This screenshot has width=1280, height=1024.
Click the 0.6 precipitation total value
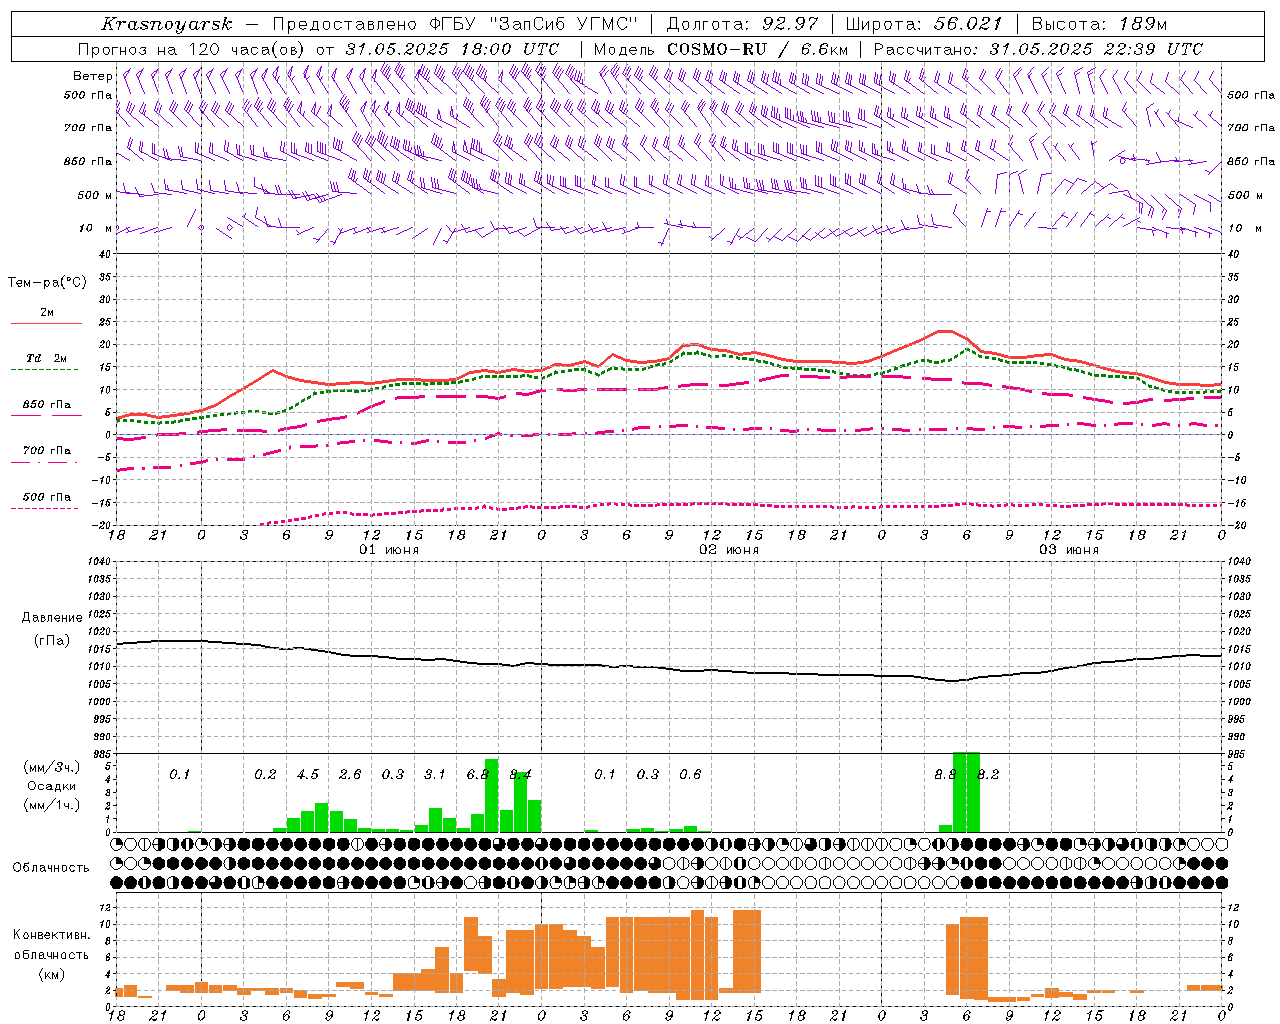[690, 775]
